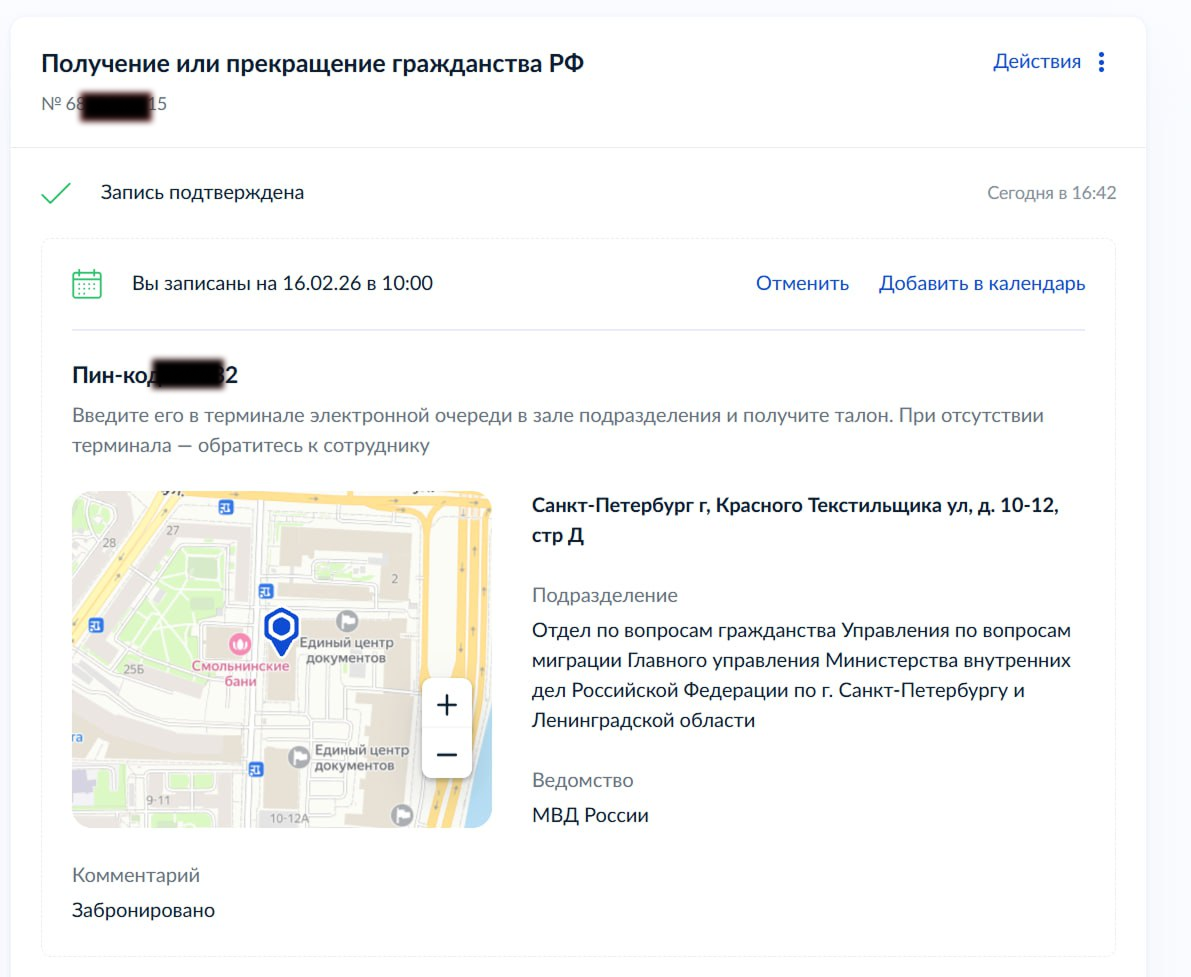Click the Запись подтверждена status row
The width and height of the screenshot is (1191, 977).
(x=578, y=193)
